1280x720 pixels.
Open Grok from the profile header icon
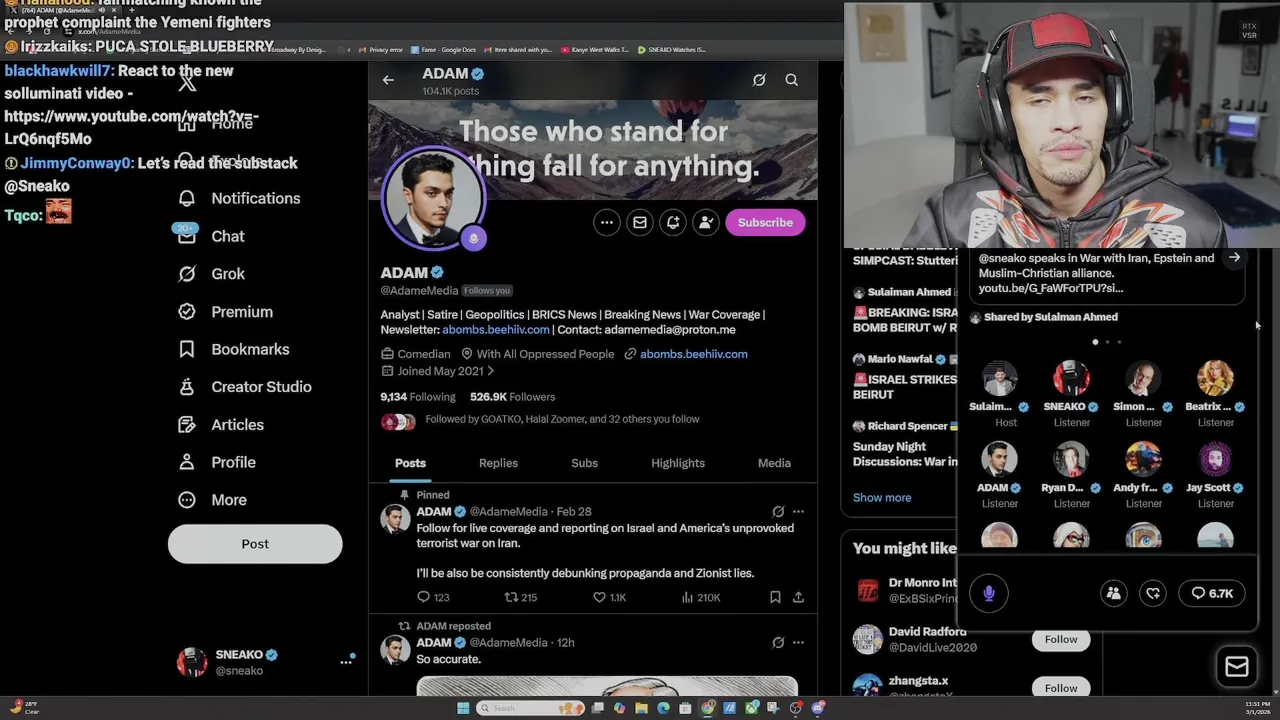click(759, 80)
